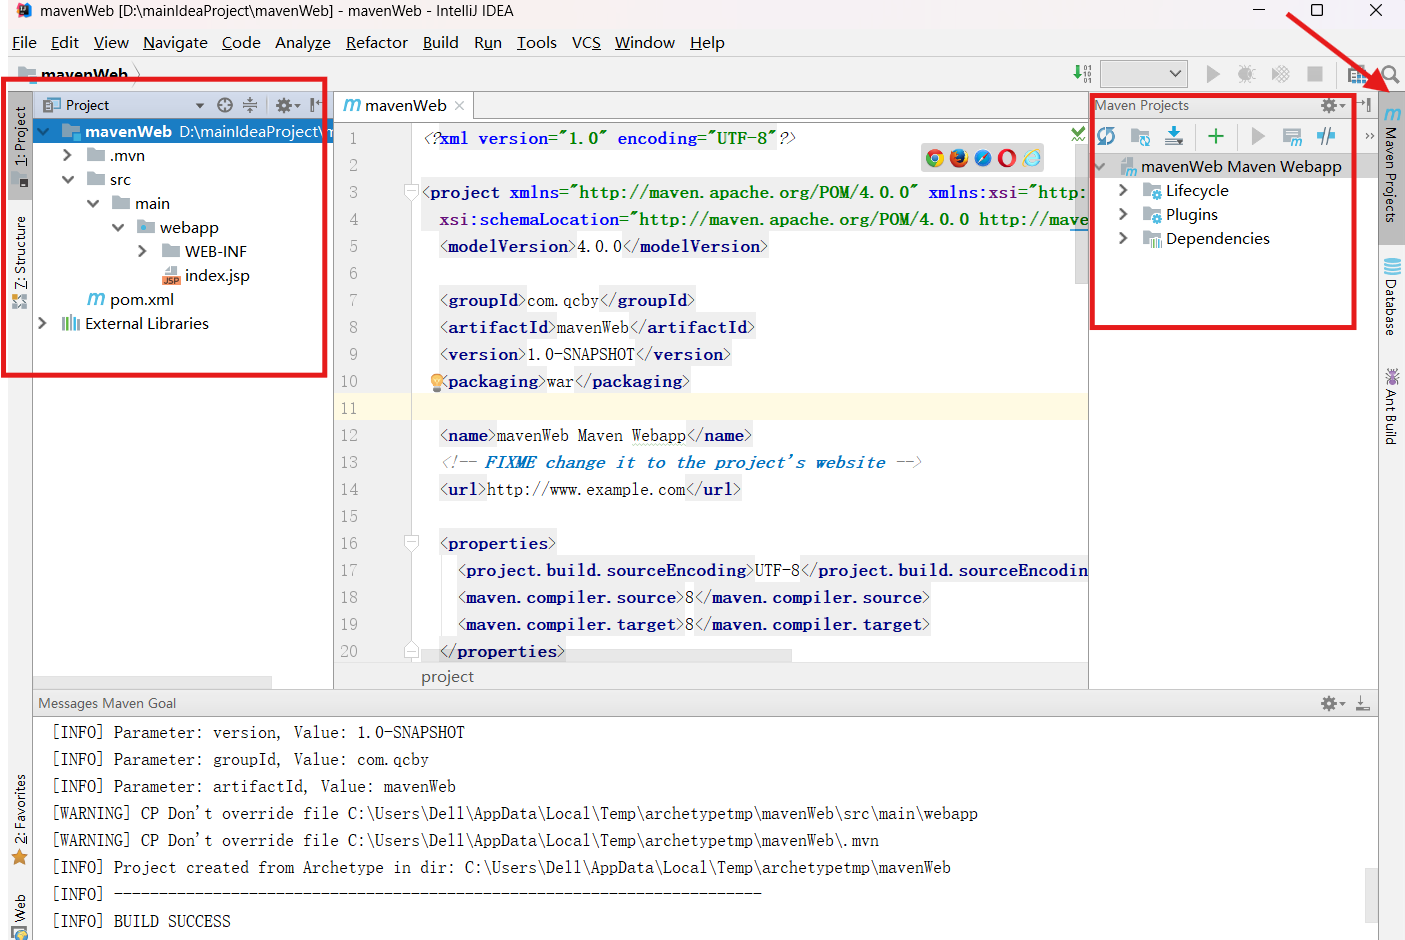Hide the Project tool window
Screen dimensions: 1405x940
(316, 105)
